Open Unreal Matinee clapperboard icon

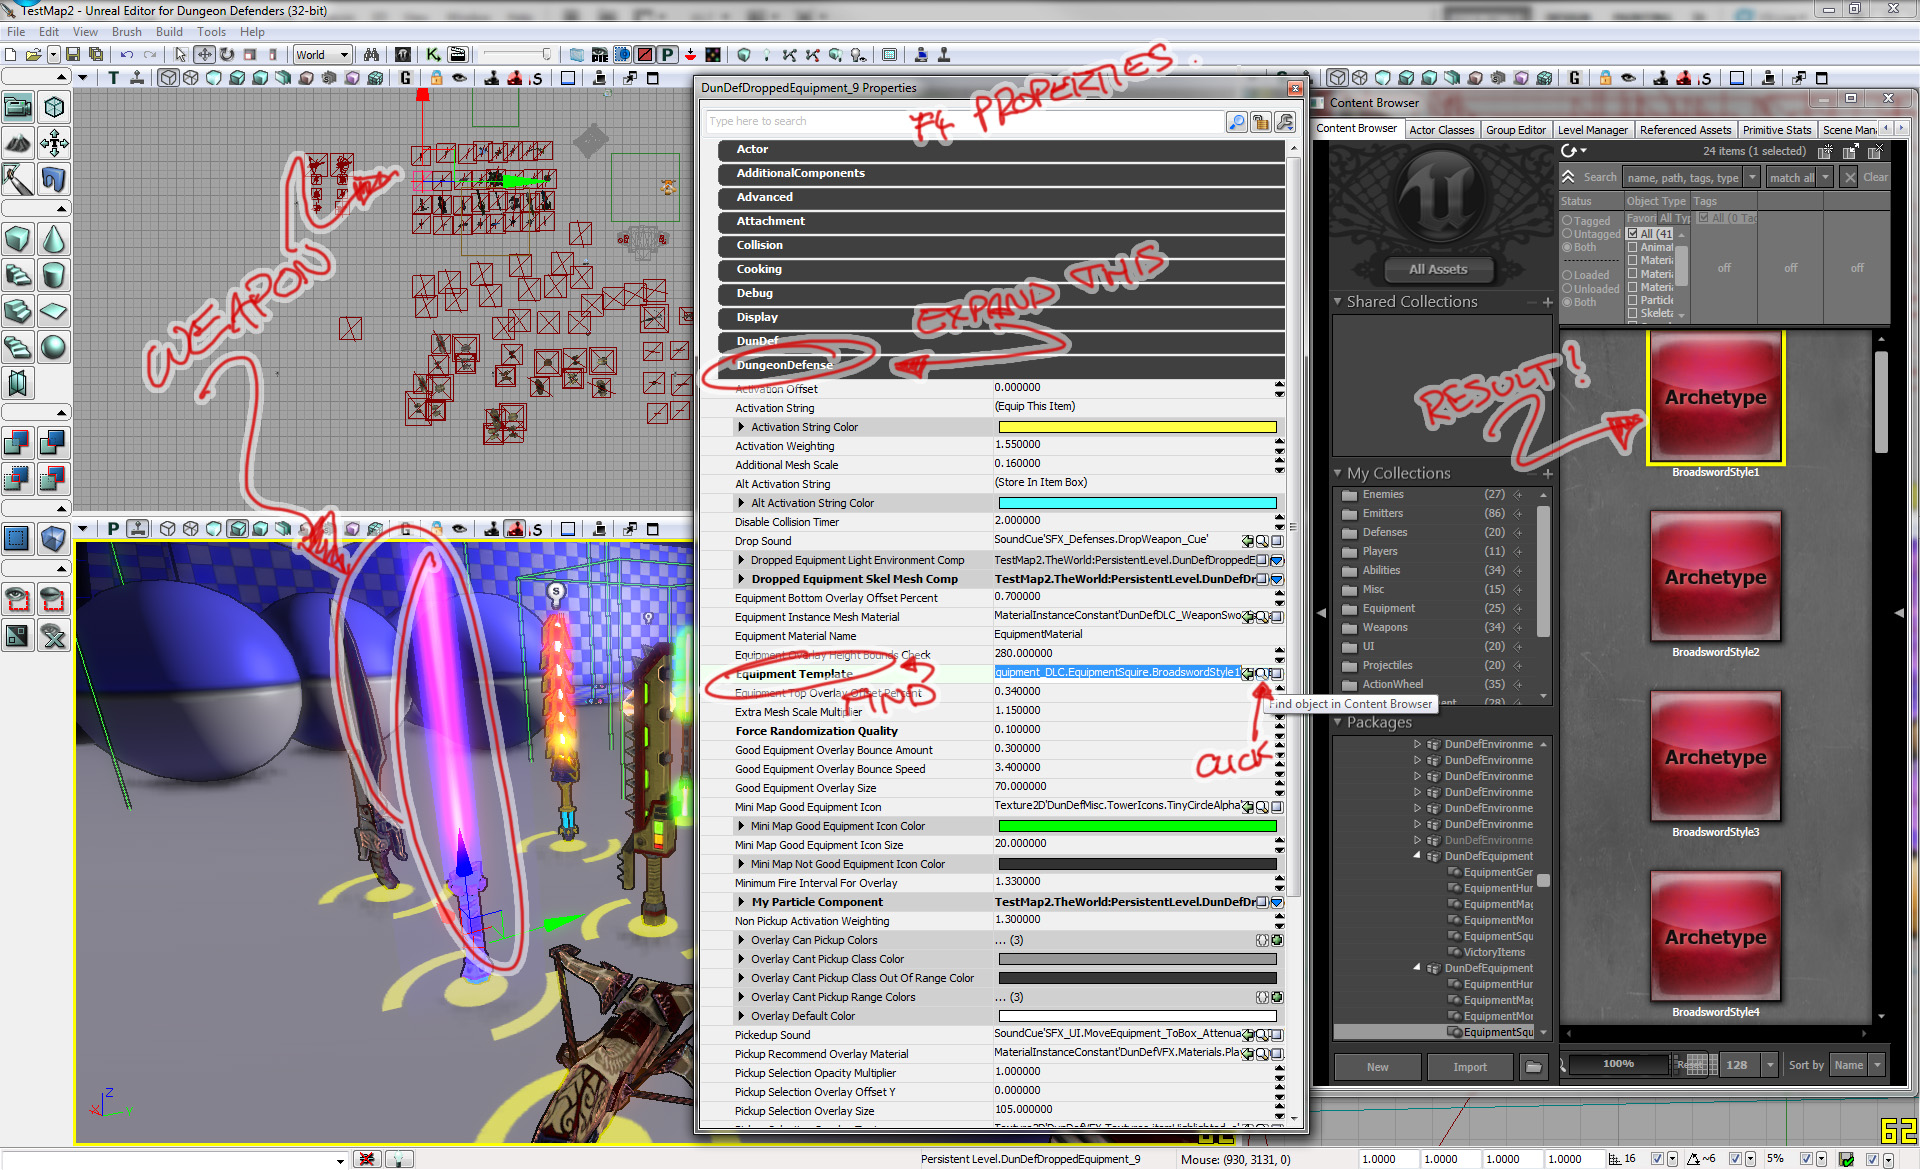point(458,55)
